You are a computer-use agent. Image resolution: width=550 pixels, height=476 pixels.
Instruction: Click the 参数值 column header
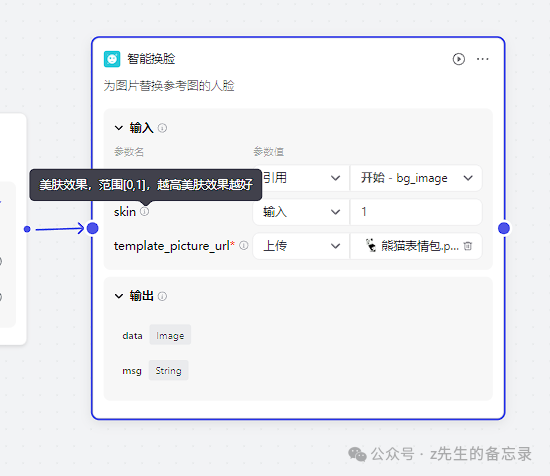click(x=269, y=152)
